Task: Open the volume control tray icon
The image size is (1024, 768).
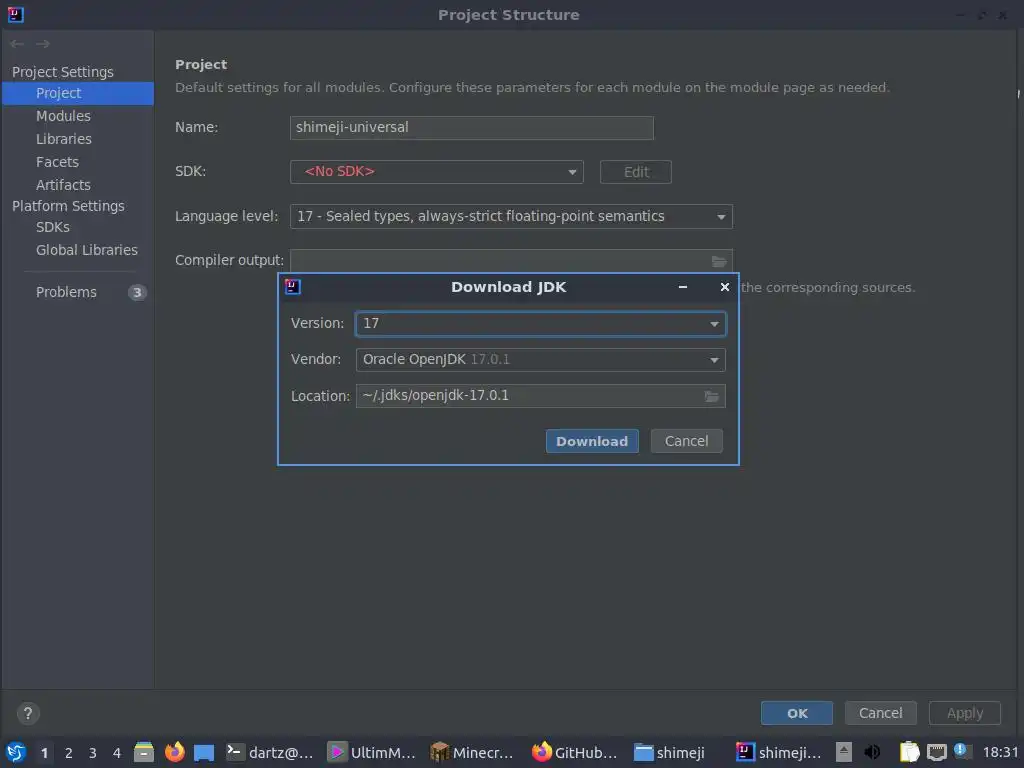Action: pyautogui.click(x=872, y=752)
